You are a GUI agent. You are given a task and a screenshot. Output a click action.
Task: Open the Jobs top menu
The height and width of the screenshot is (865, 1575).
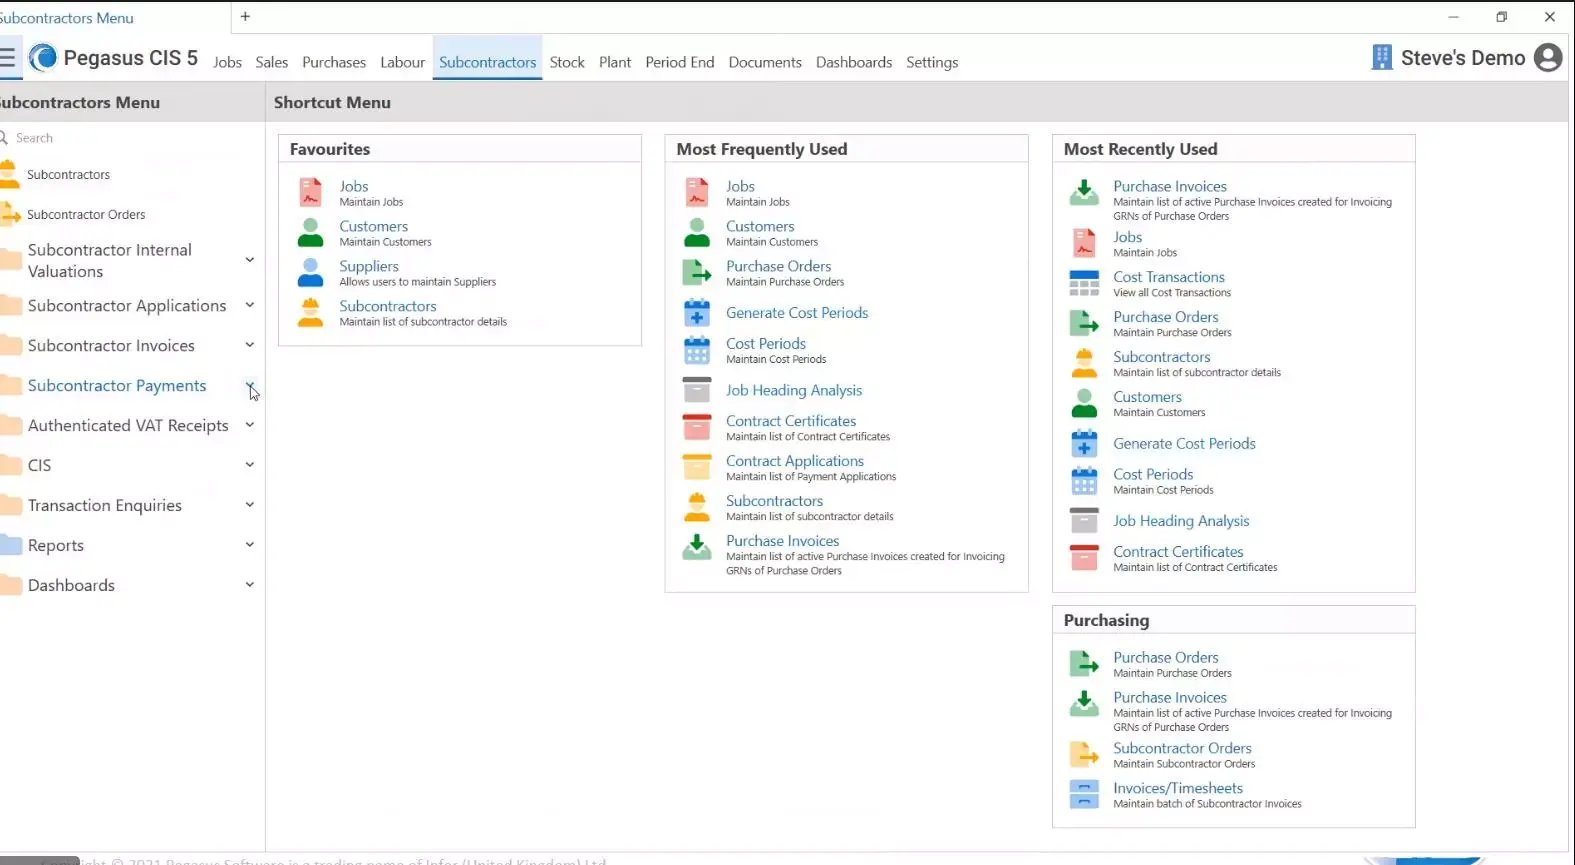click(x=227, y=62)
